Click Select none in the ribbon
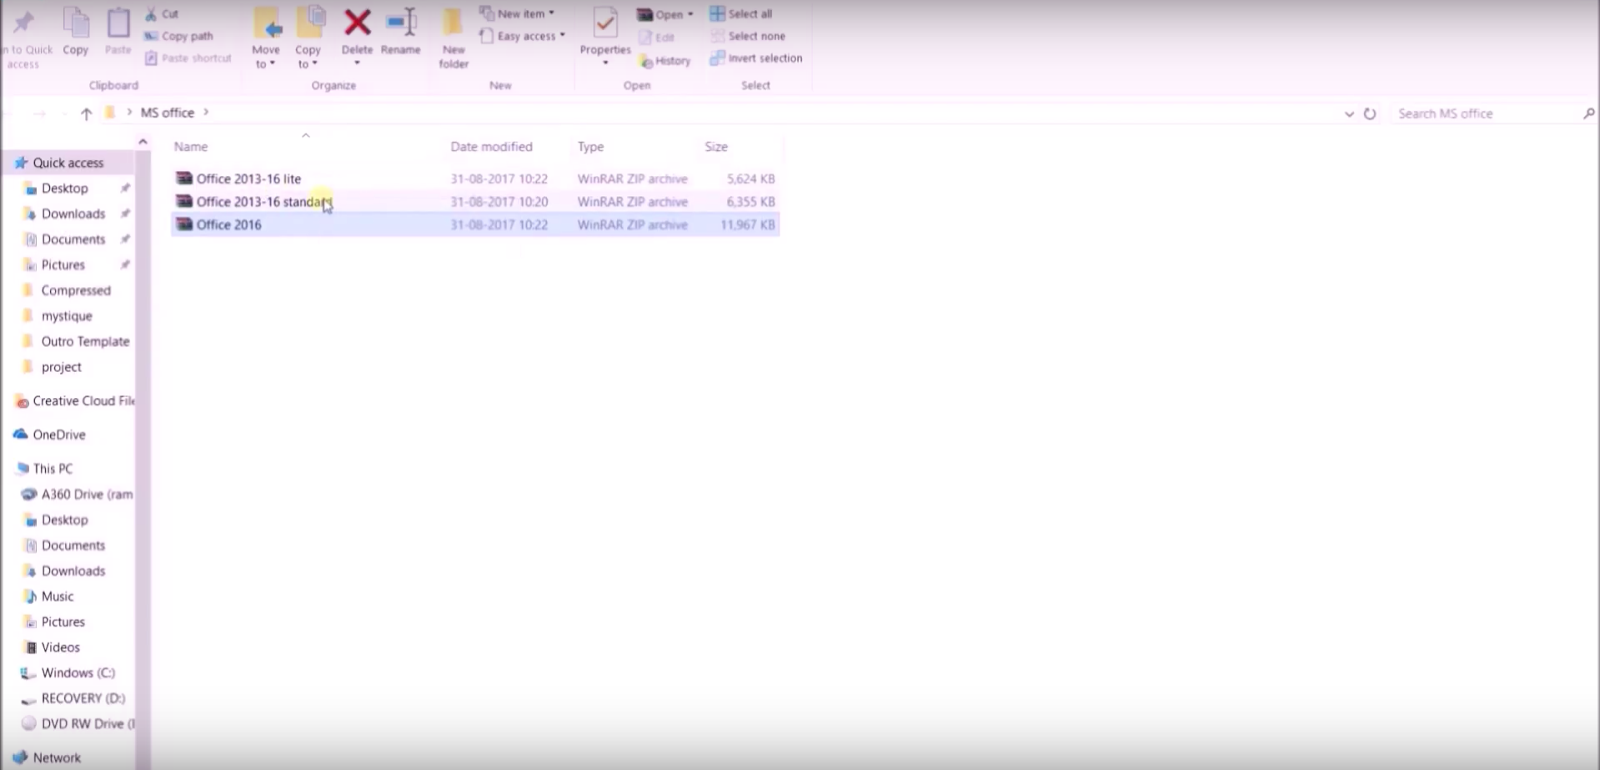The height and width of the screenshot is (770, 1600). pyautogui.click(x=747, y=36)
